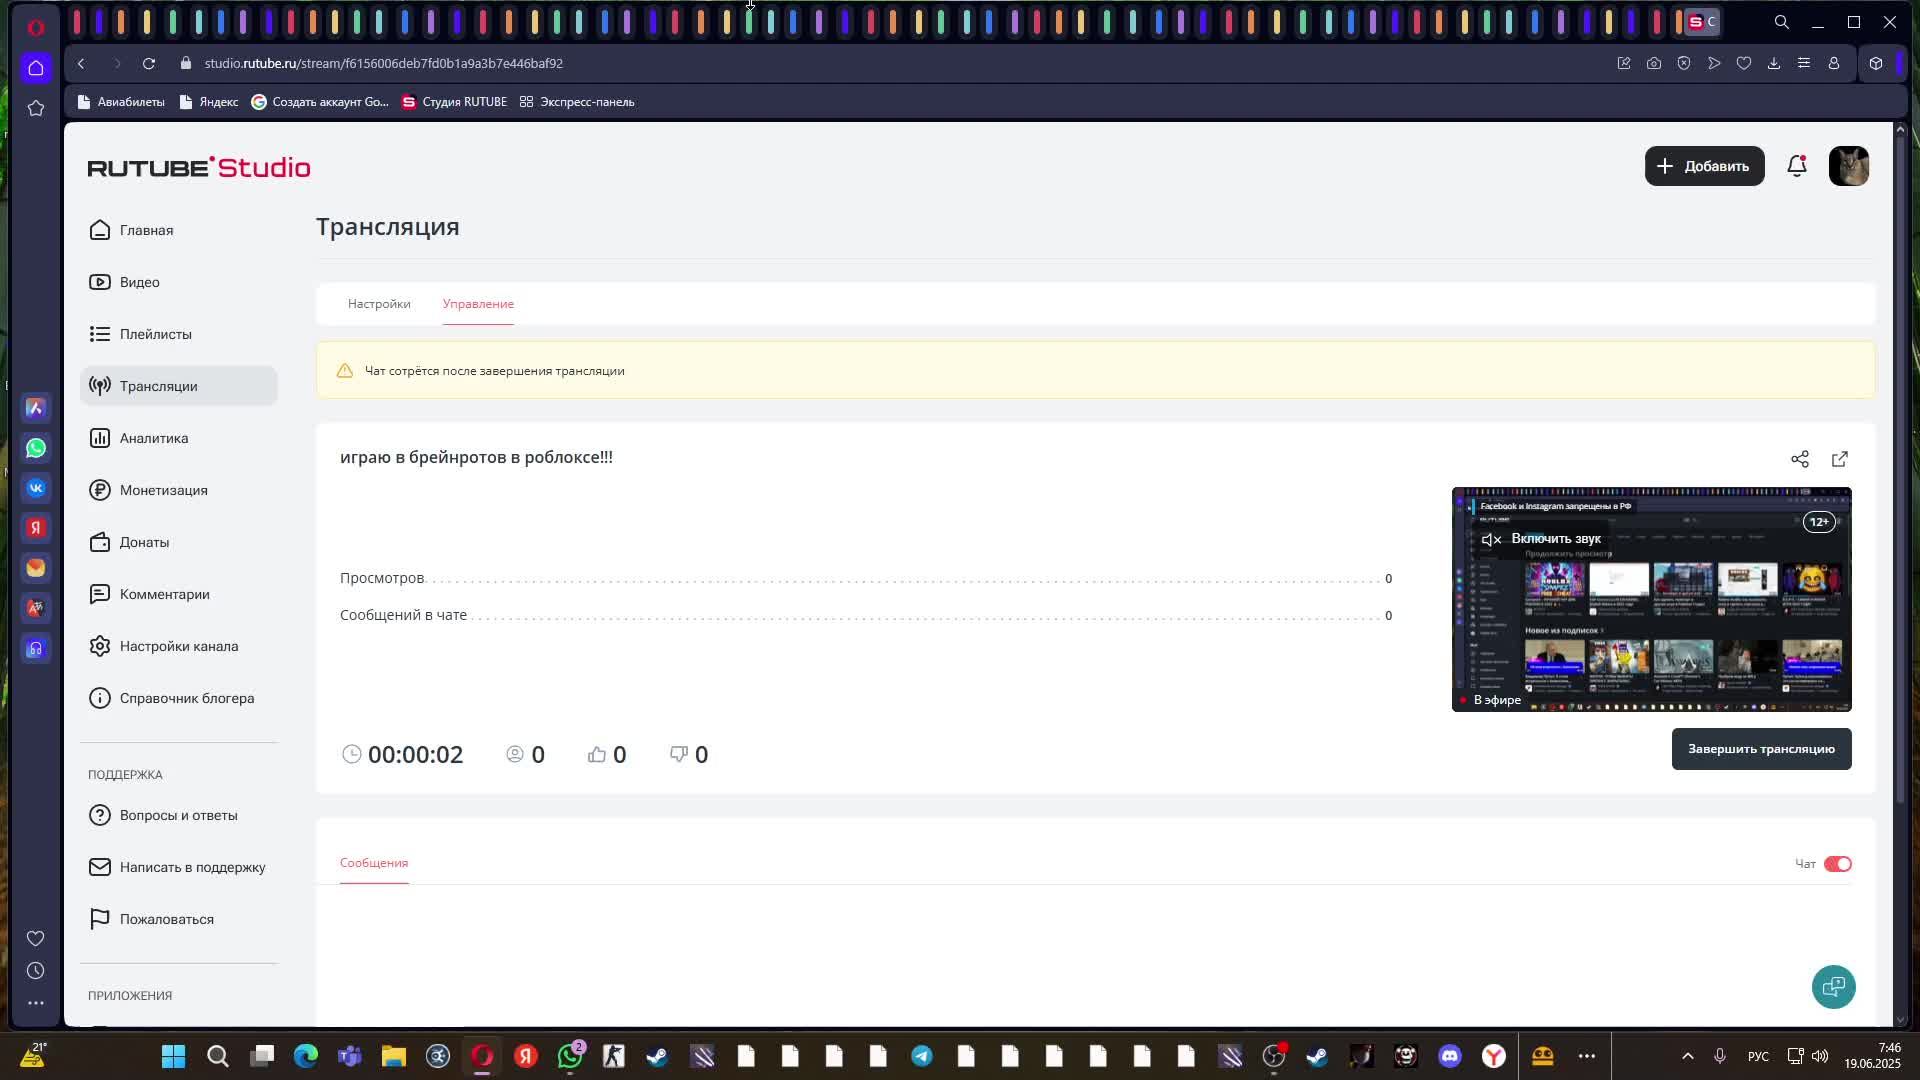This screenshot has height=1080, width=1920.
Task: Show hidden system tray icons
Action: click(1688, 1057)
